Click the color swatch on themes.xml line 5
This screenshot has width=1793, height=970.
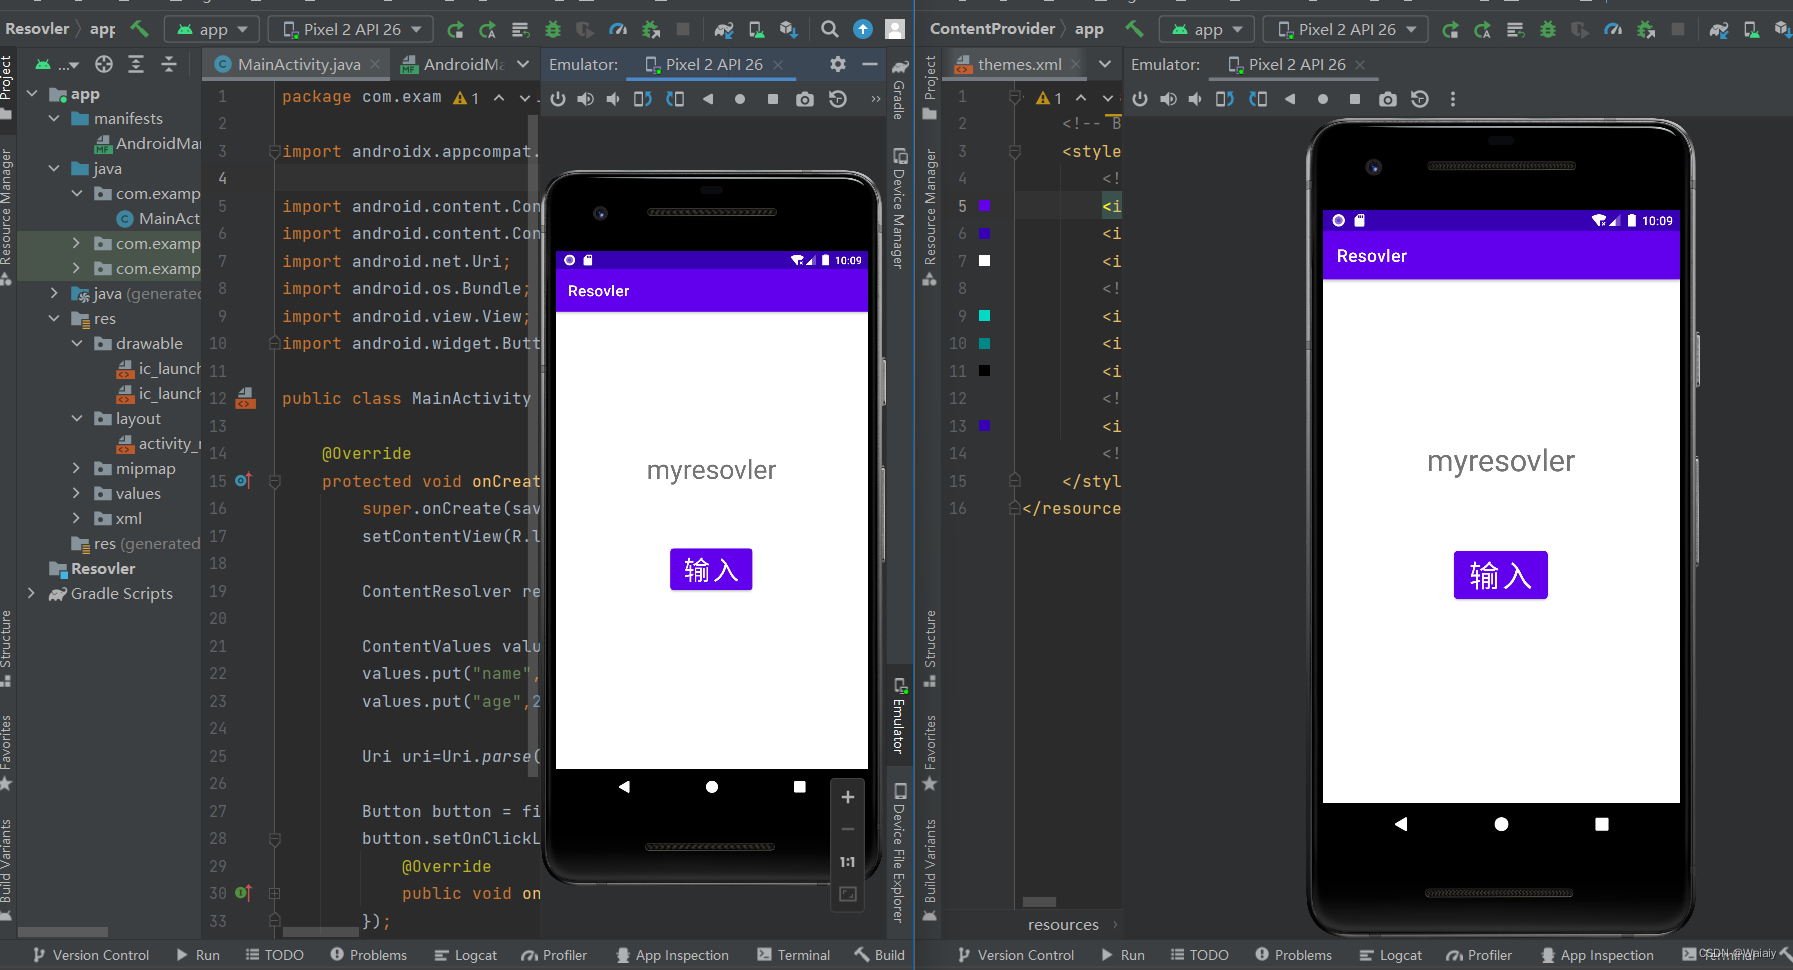(986, 206)
